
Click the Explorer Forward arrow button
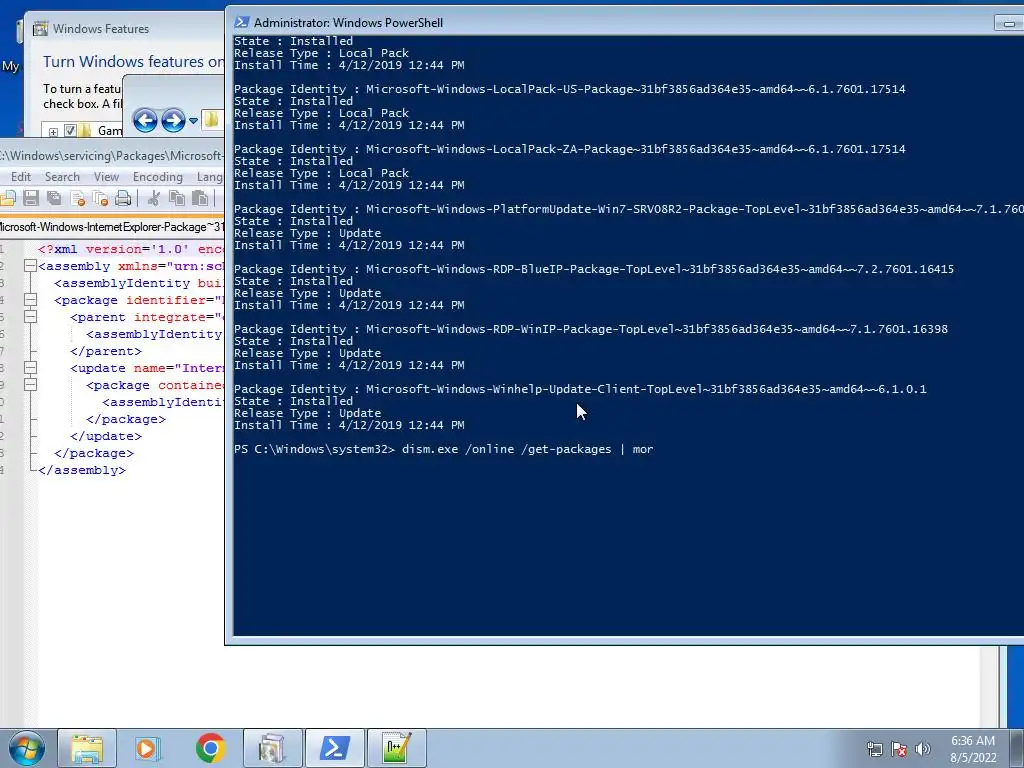173,120
